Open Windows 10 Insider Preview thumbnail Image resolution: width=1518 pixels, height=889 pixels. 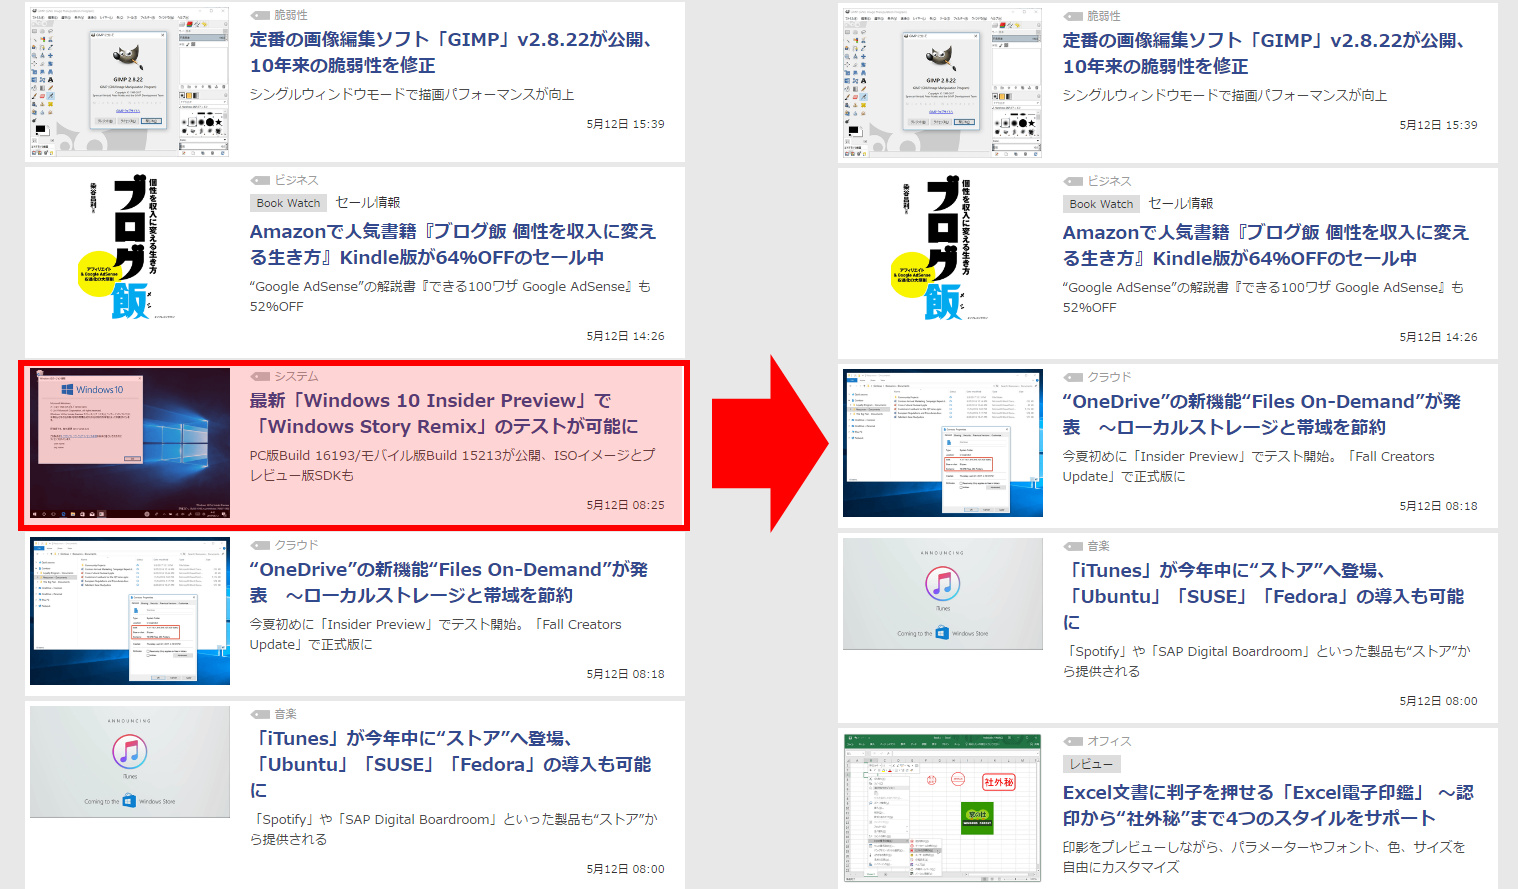(x=130, y=443)
